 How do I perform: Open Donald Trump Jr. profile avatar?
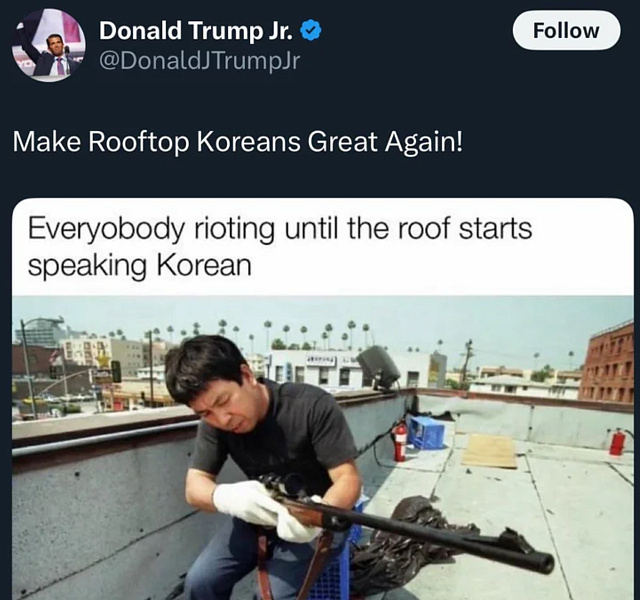(49, 45)
